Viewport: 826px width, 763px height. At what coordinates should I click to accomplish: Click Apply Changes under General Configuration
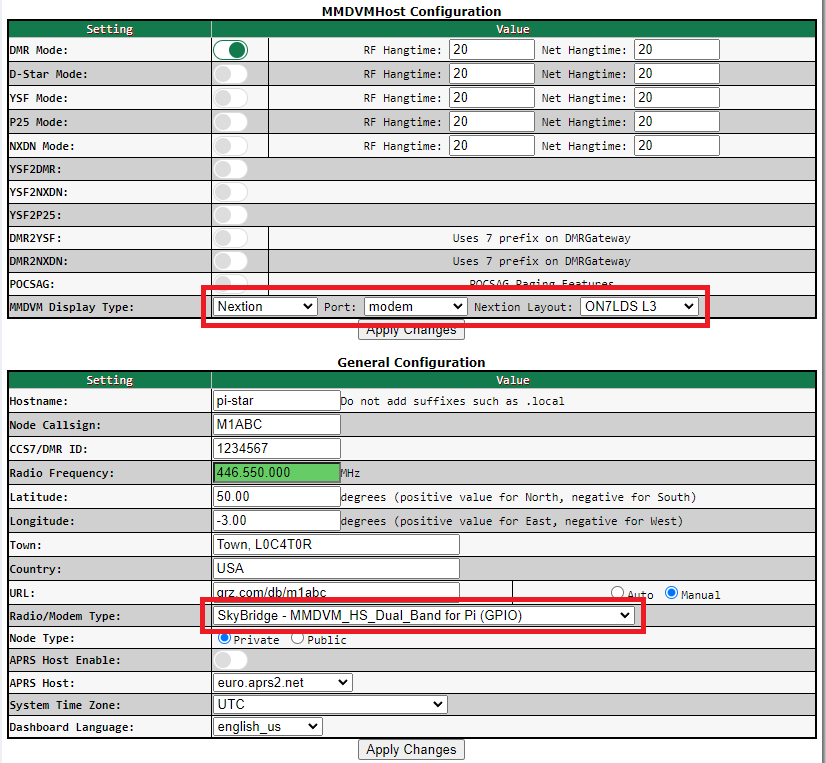coord(411,749)
